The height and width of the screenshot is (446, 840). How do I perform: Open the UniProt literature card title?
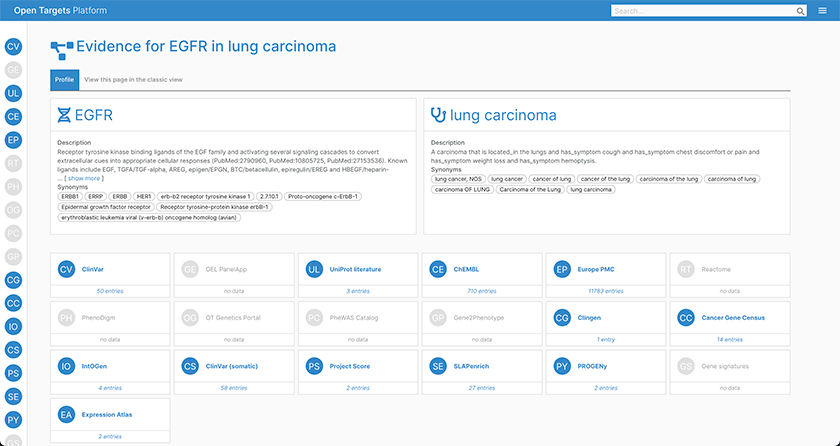click(355, 269)
